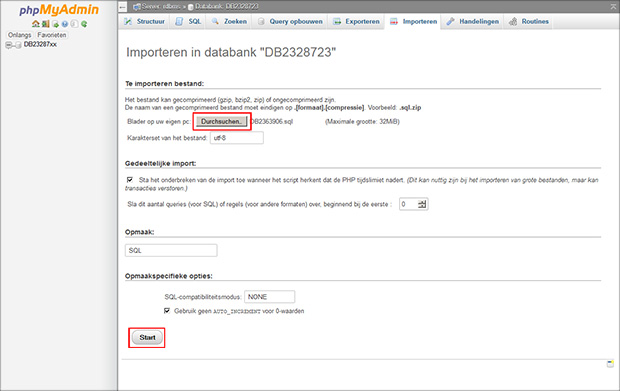Open the query window icon with green arrow
This screenshot has width=620, height=391.
pos(55,24)
